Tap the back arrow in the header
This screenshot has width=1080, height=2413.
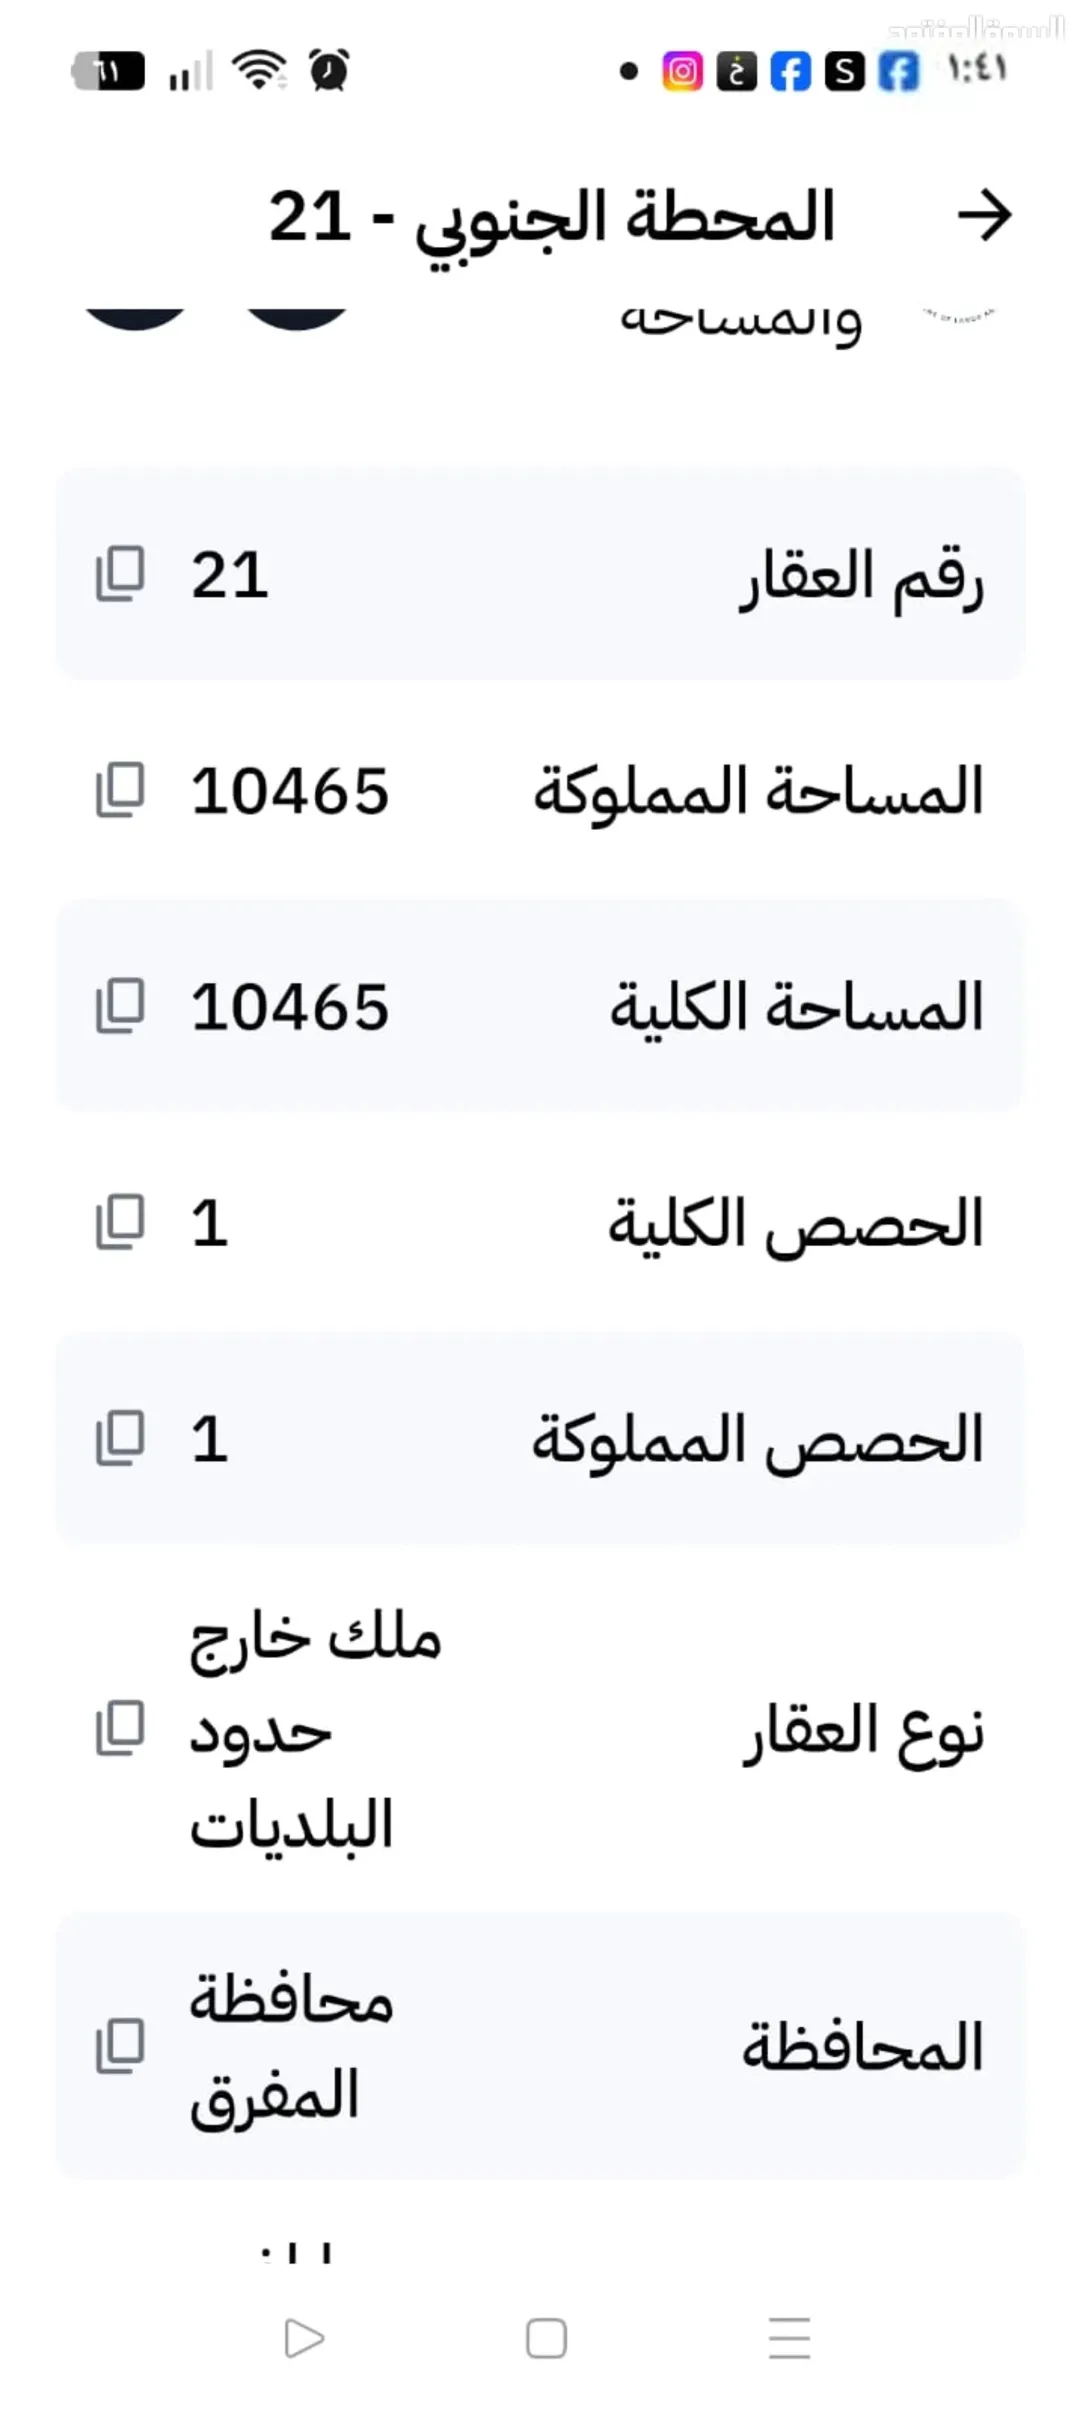coord(984,215)
